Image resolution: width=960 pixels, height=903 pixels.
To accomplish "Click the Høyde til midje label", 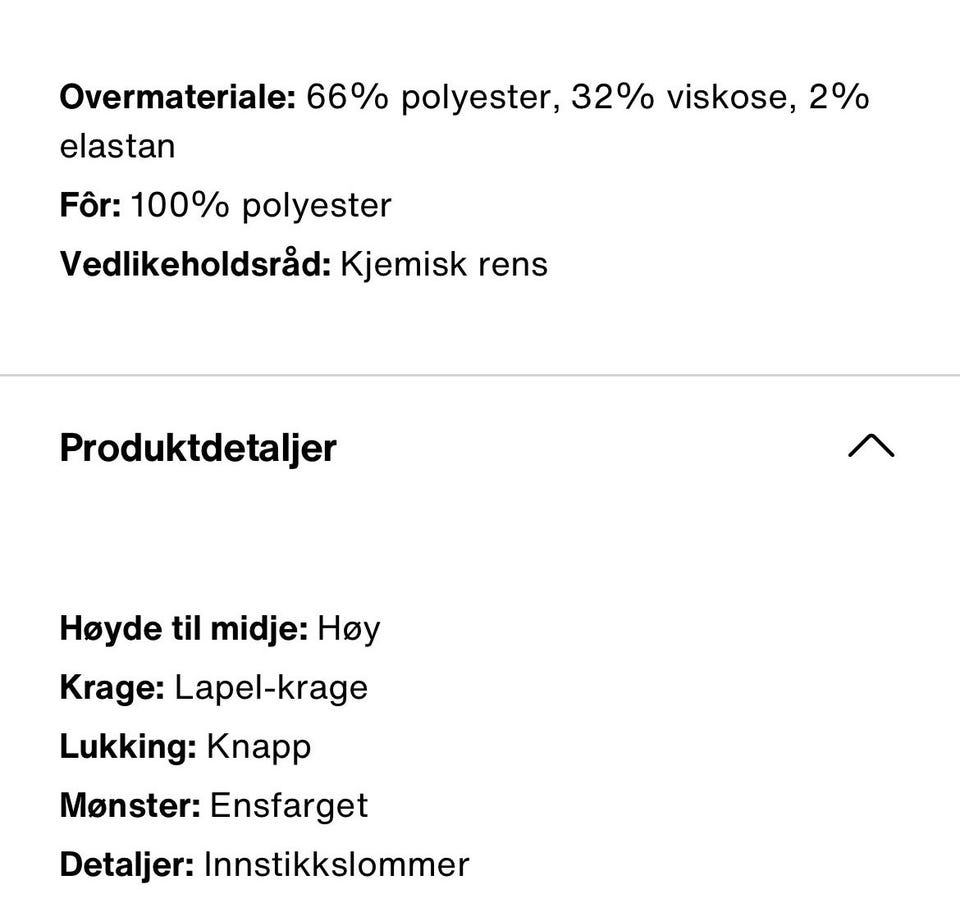I will [x=184, y=629].
